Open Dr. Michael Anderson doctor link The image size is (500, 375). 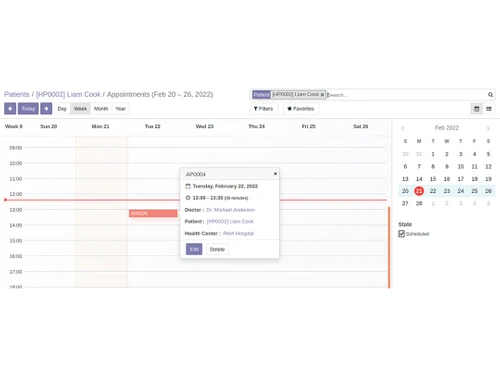coord(231,210)
